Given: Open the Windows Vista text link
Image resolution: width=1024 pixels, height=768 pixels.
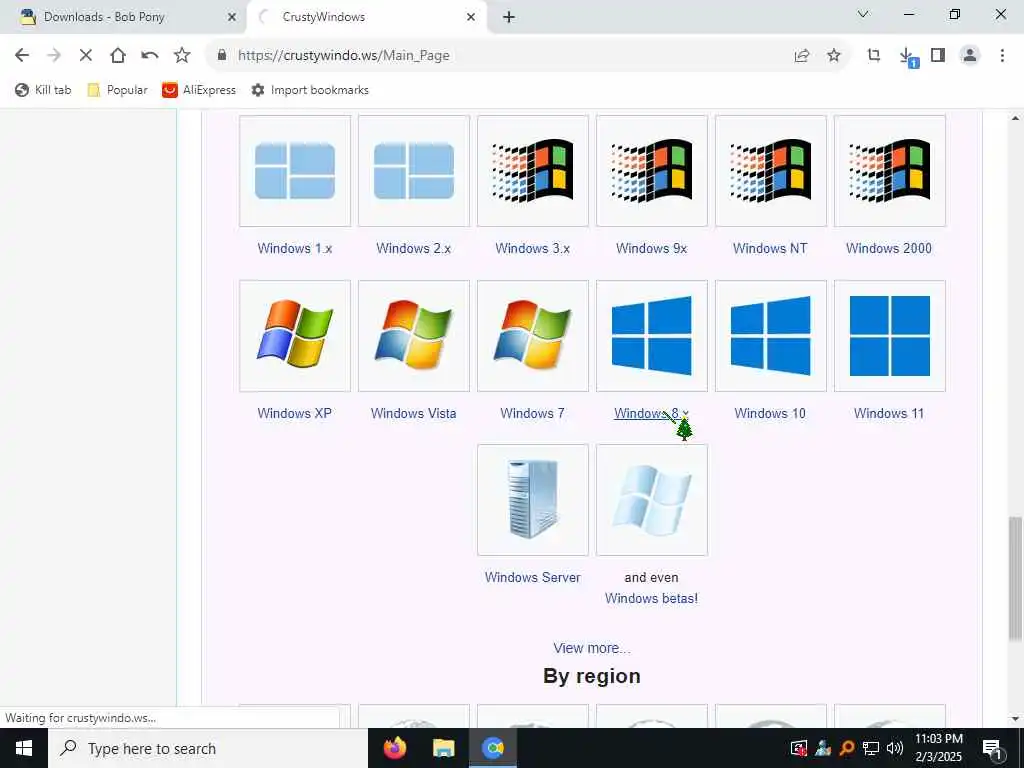Looking at the screenshot, I should [413, 413].
